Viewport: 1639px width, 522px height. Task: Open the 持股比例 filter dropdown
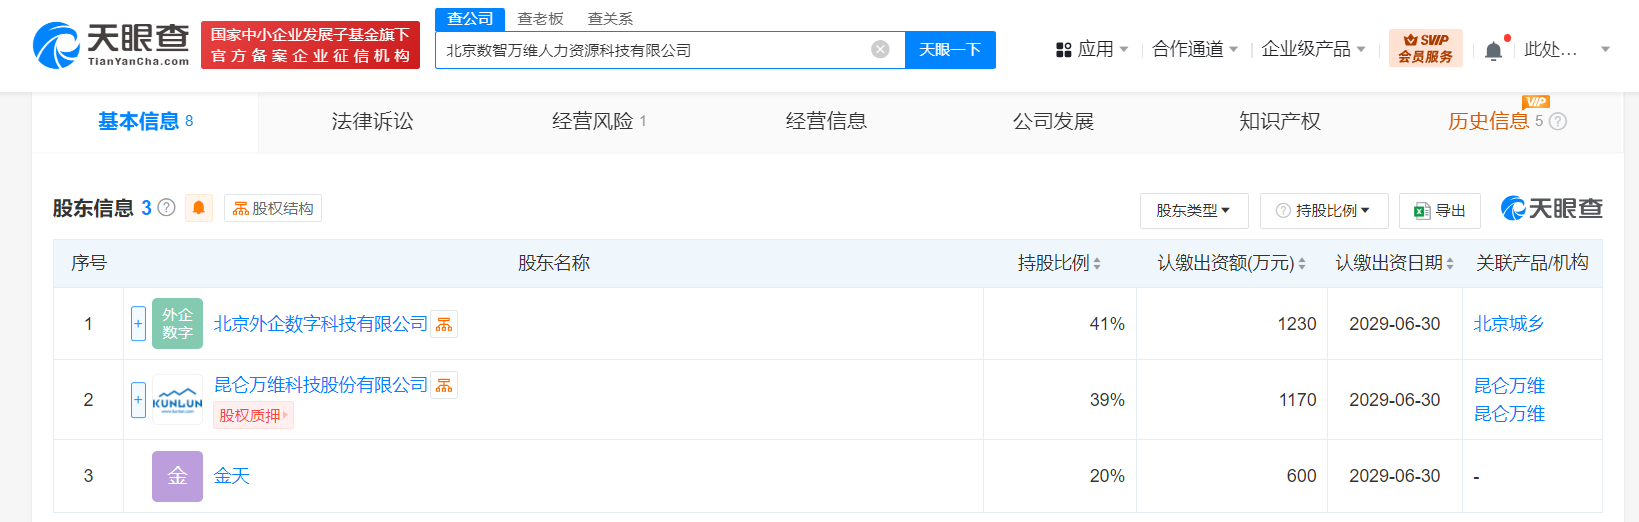[x=1324, y=211]
